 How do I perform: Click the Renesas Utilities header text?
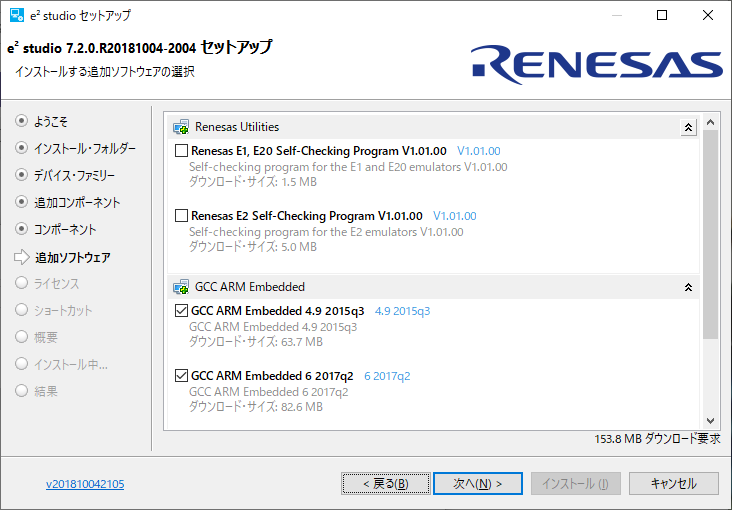tap(237, 127)
